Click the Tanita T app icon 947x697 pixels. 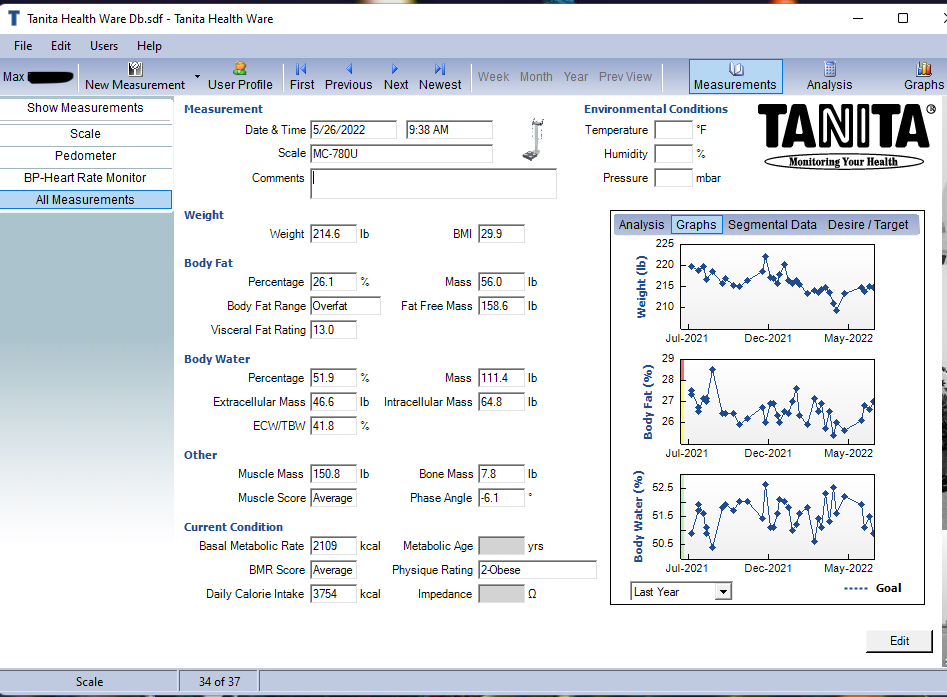tap(13, 19)
